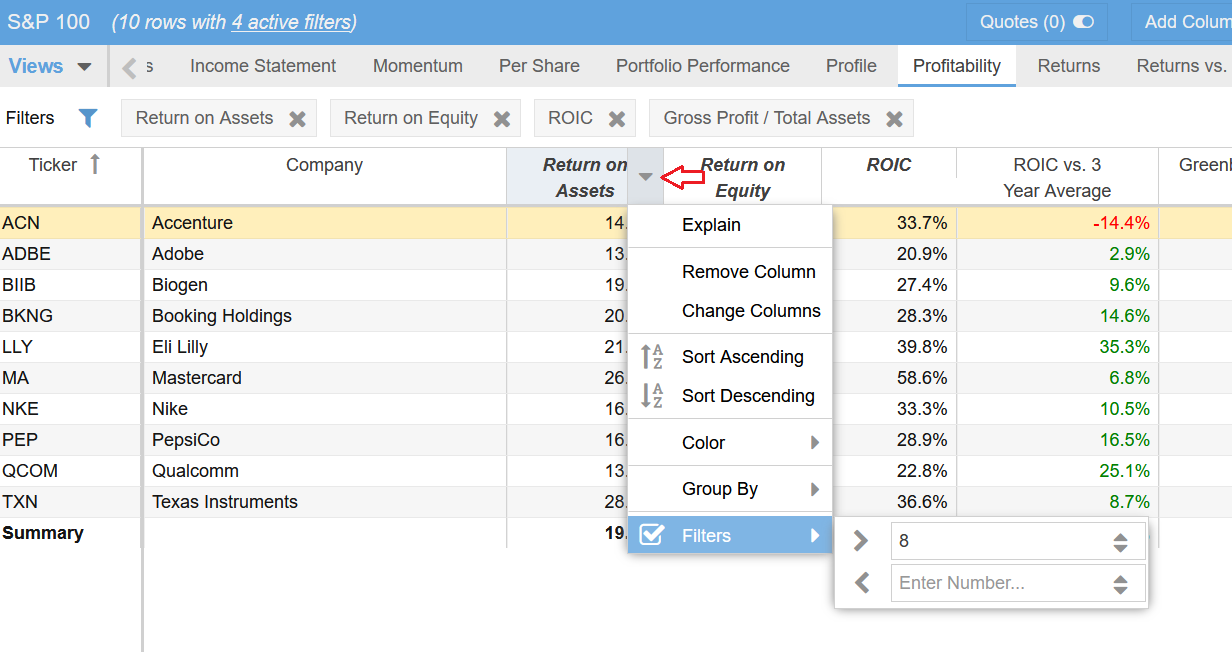
Task: Click the Nike company name
Action: click(170, 409)
